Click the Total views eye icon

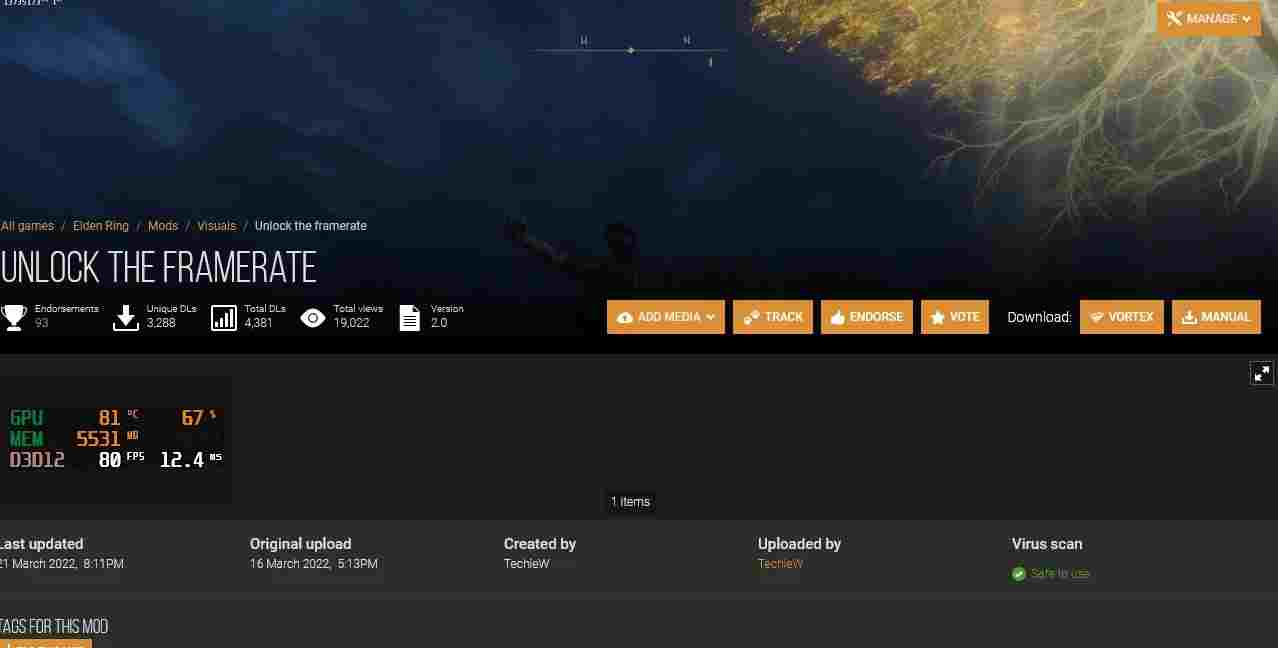(313, 318)
